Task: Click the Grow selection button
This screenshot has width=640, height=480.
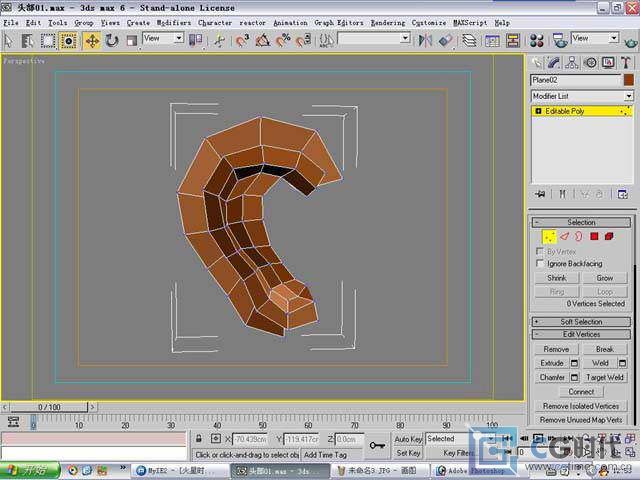Action: coord(604,278)
